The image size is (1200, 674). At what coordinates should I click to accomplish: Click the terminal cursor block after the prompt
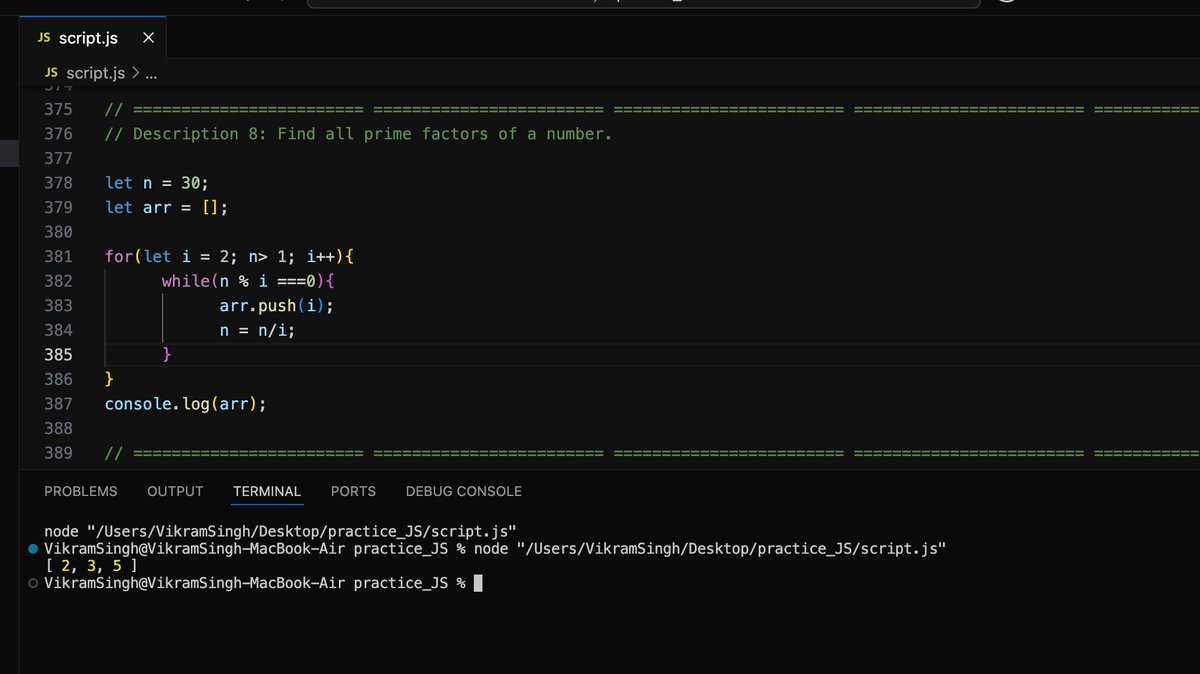point(478,583)
